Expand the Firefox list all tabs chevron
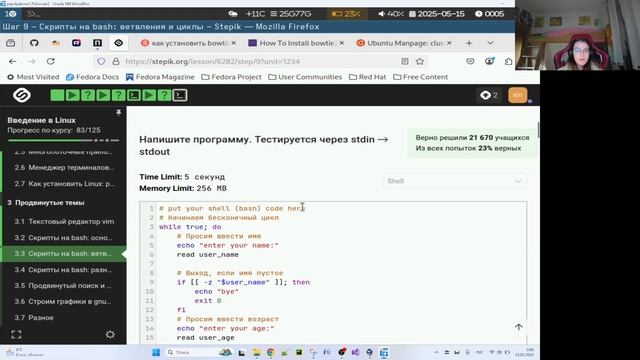 [490, 43]
